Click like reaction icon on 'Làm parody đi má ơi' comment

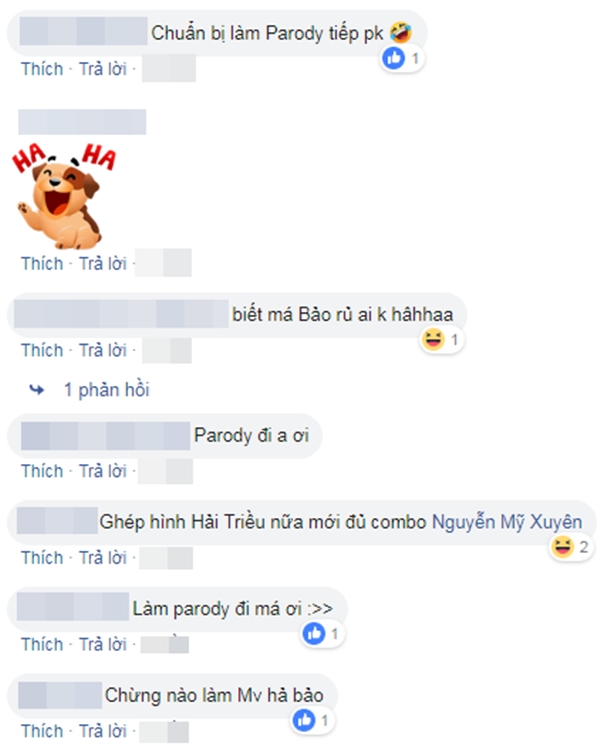[314, 634]
